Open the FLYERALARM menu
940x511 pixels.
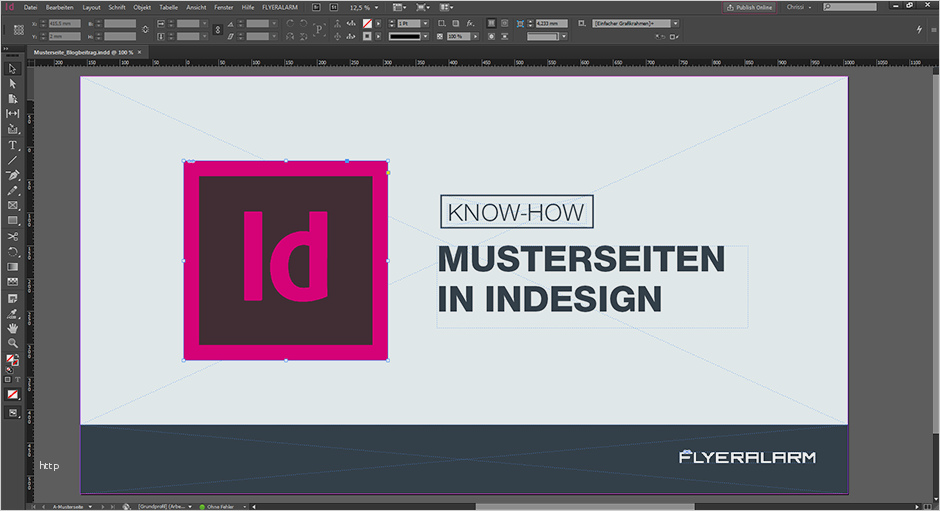280,7
